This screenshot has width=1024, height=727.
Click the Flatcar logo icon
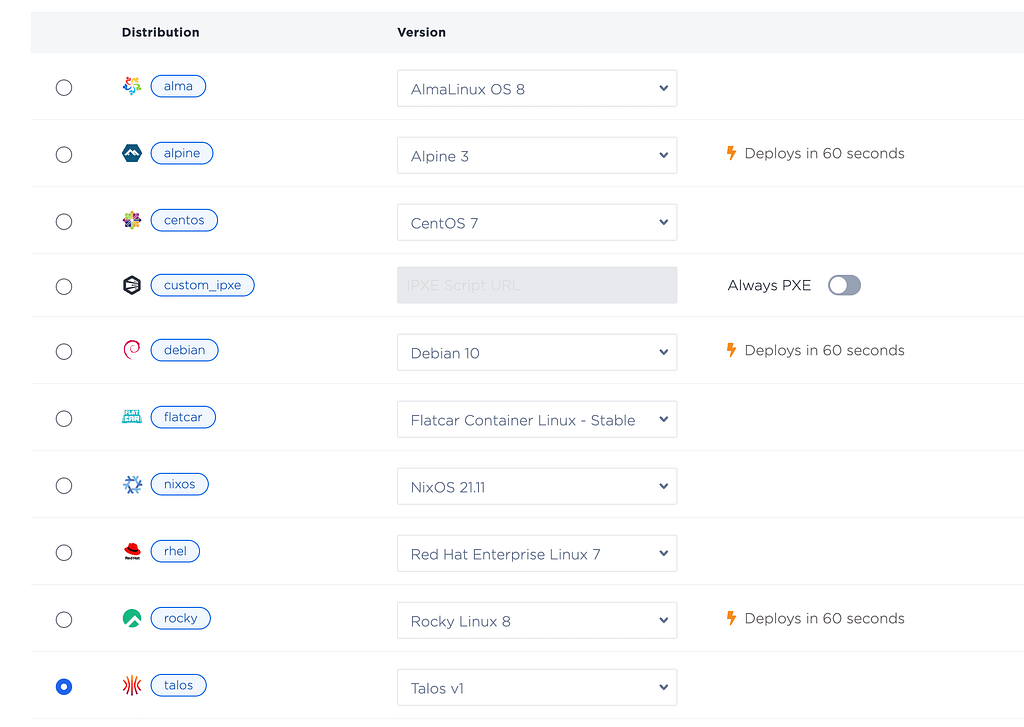click(x=132, y=417)
